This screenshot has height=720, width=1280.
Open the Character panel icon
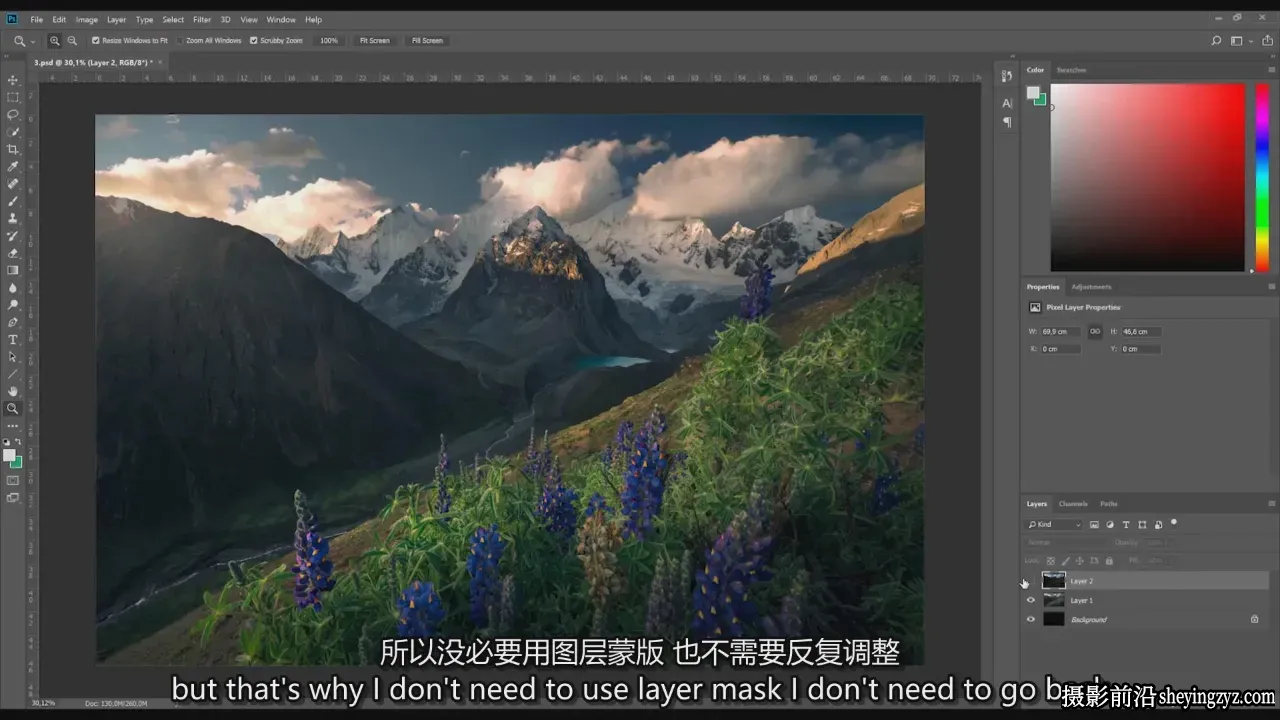tap(1007, 103)
